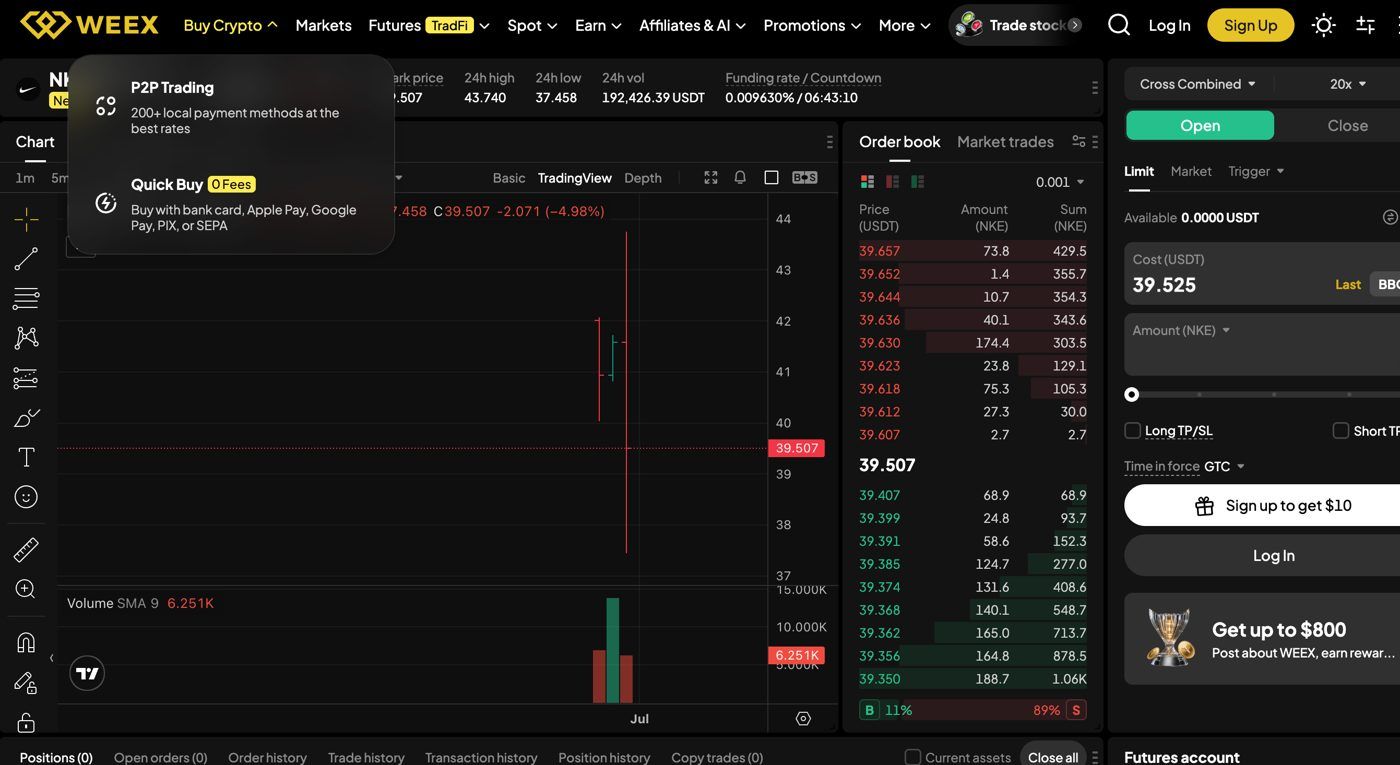1400x765 pixels.
Task: Click the square chart layout icon
Action: click(771, 177)
